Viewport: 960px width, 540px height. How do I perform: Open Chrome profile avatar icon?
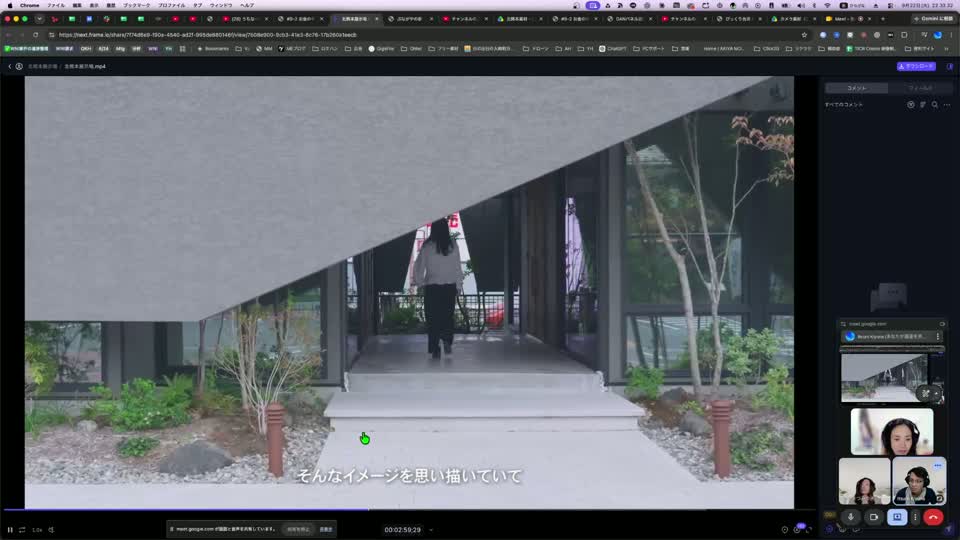pos(938,35)
